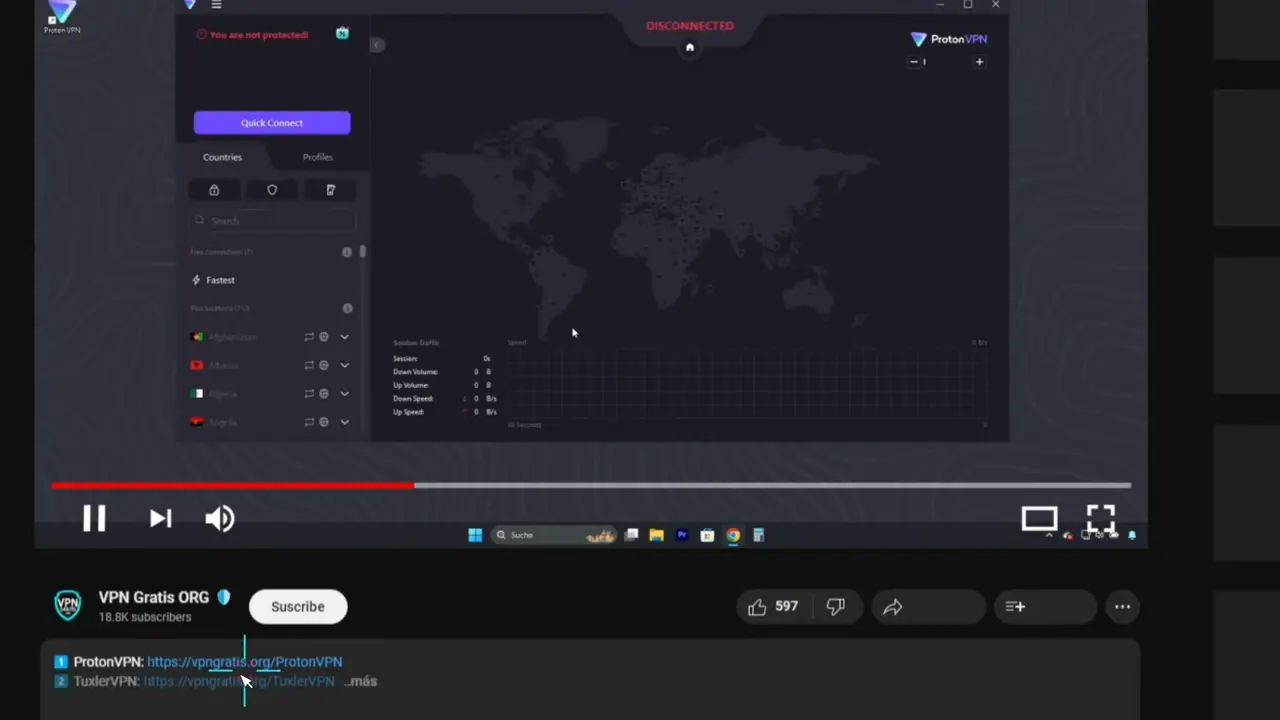
Task: Expand the Angola server list
Action: click(344, 422)
